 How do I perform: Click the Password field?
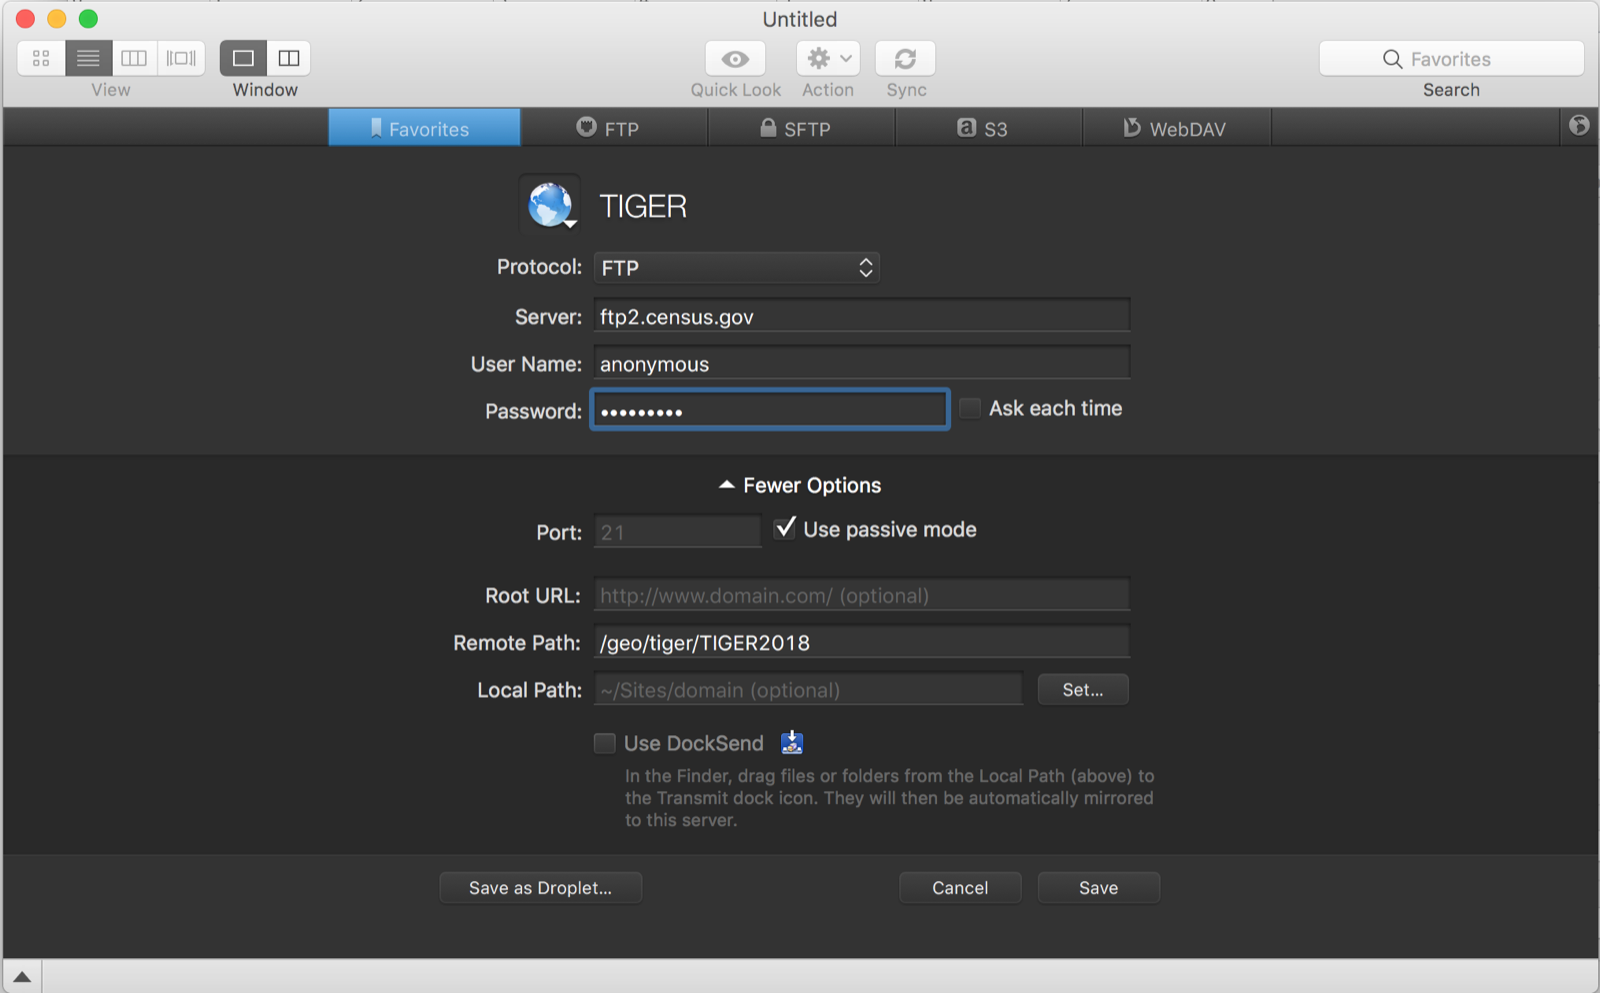(770, 410)
